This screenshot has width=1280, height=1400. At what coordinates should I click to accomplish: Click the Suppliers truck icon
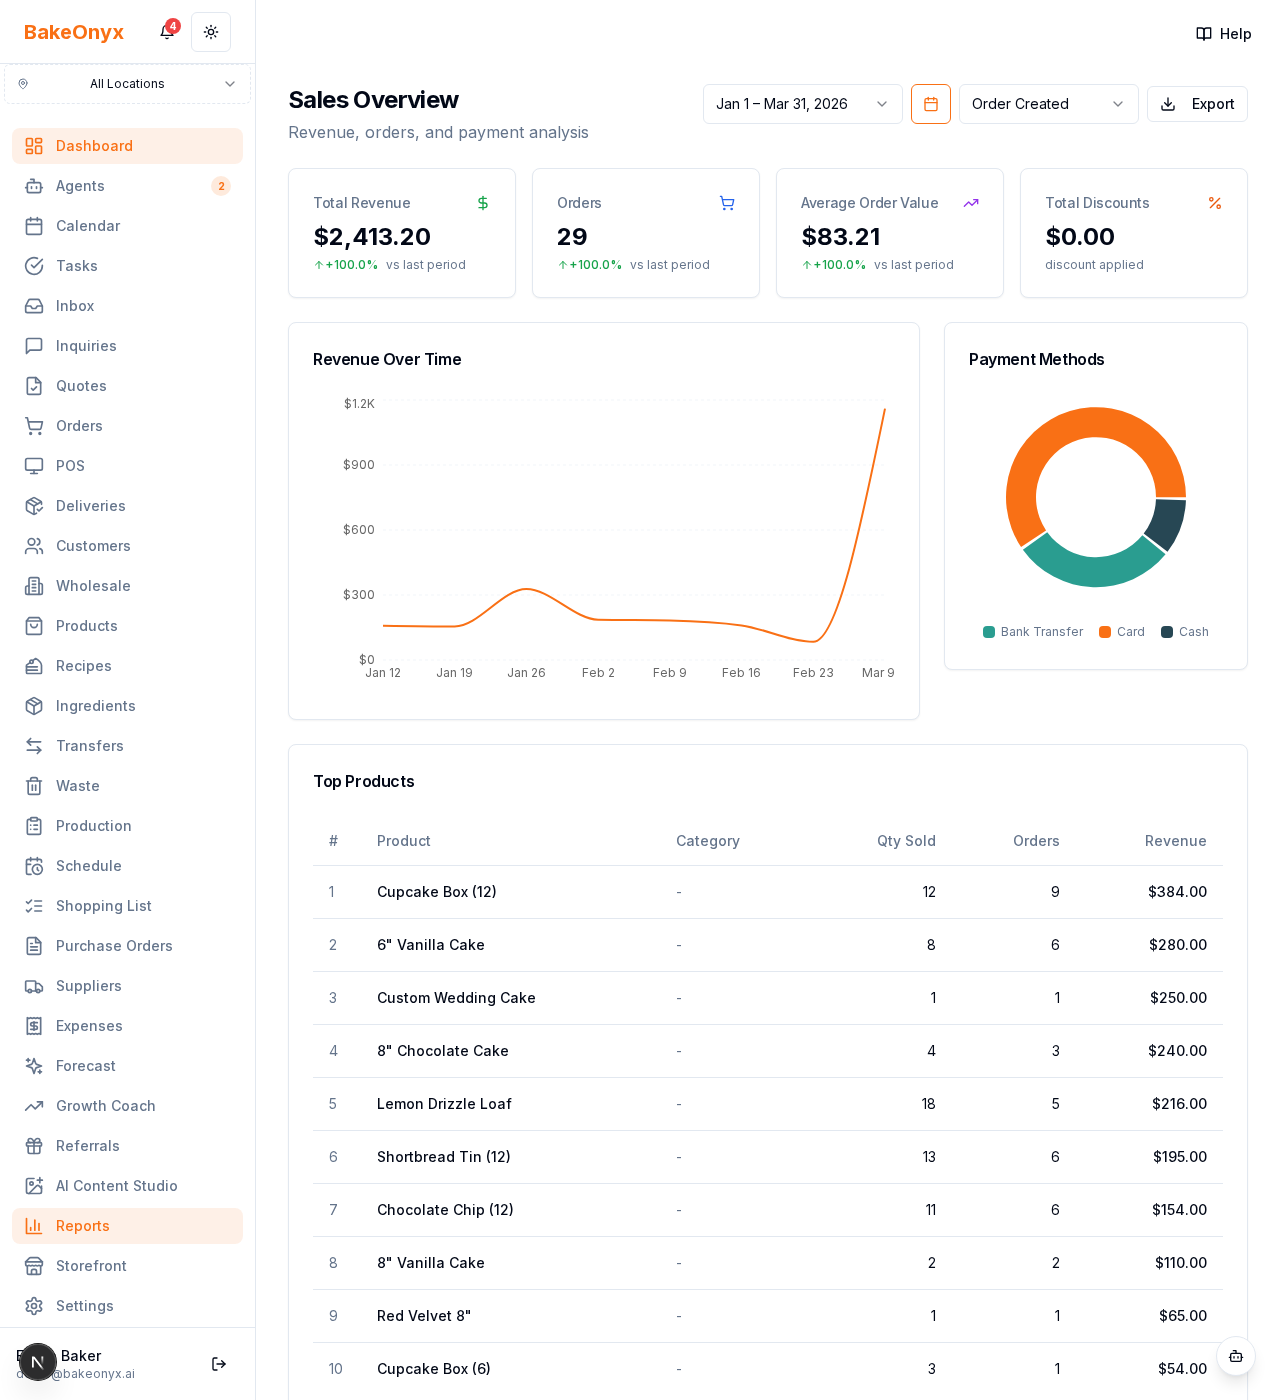click(x=34, y=986)
